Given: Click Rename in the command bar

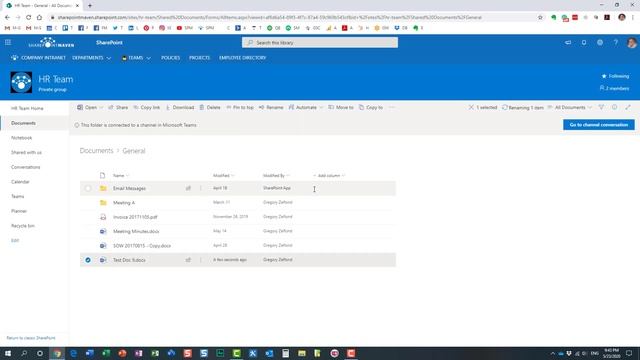Looking at the screenshot, I should [x=271, y=107].
